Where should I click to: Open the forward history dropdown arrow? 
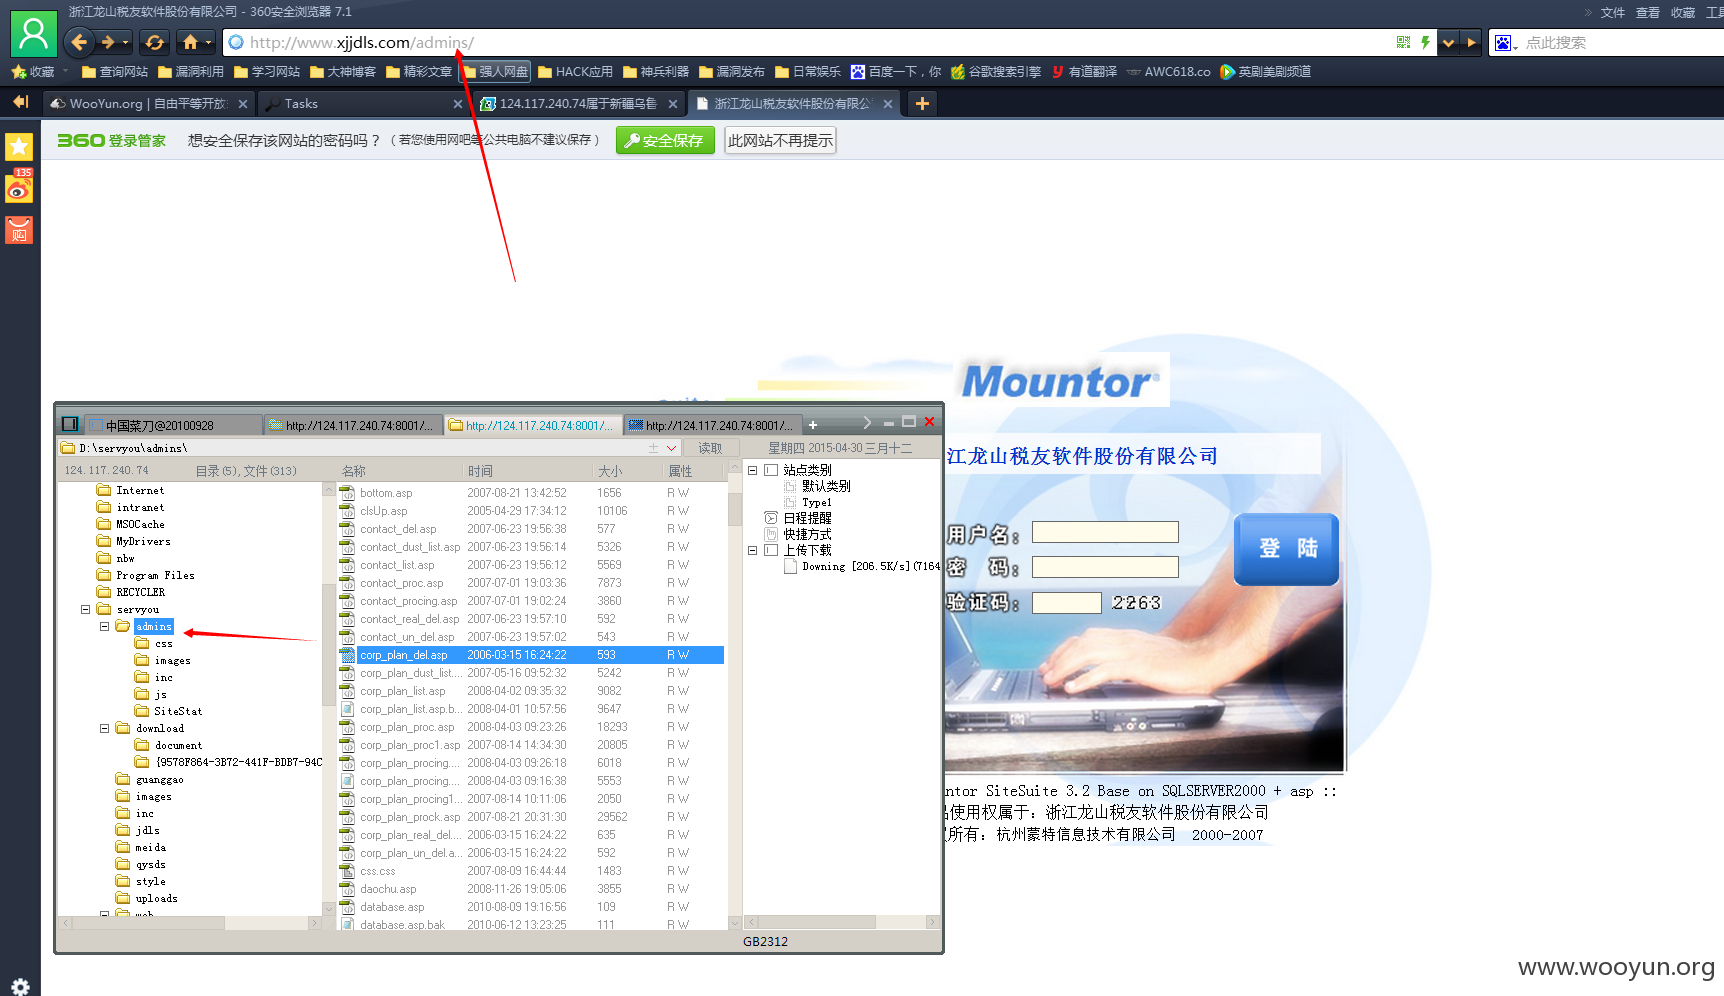coord(125,43)
